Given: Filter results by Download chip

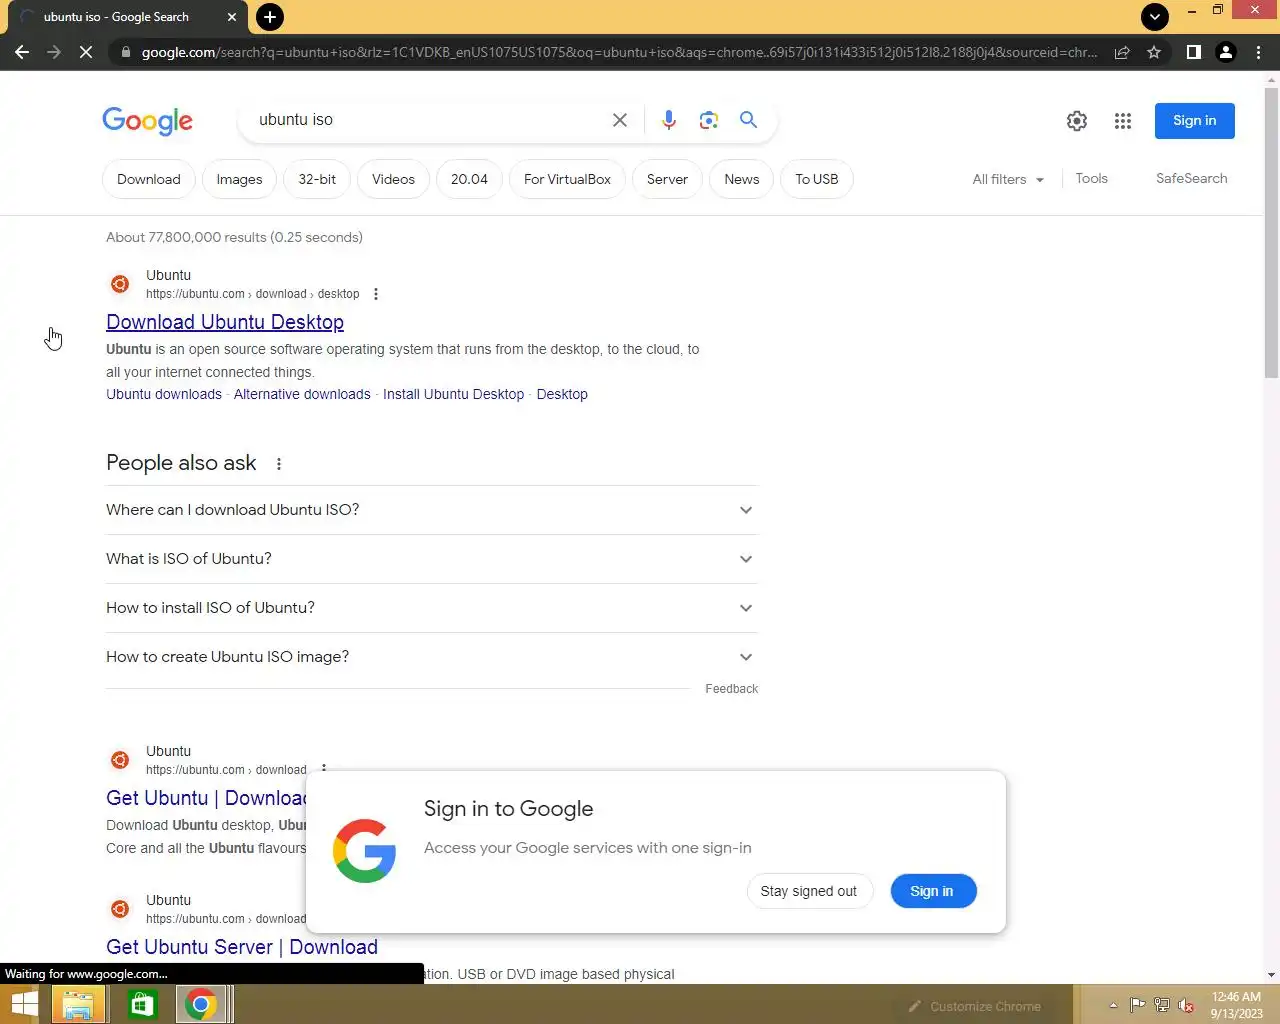Looking at the screenshot, I should point(149,180).
